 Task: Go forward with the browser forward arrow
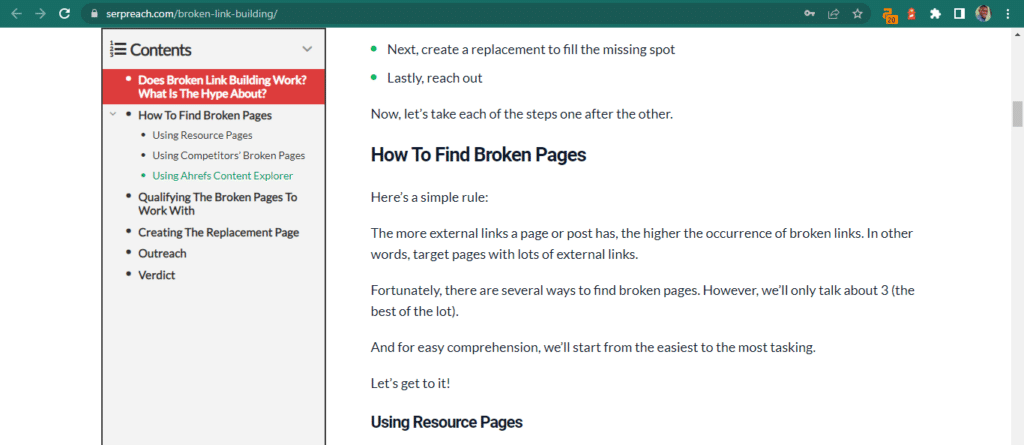tap(40, 14)
